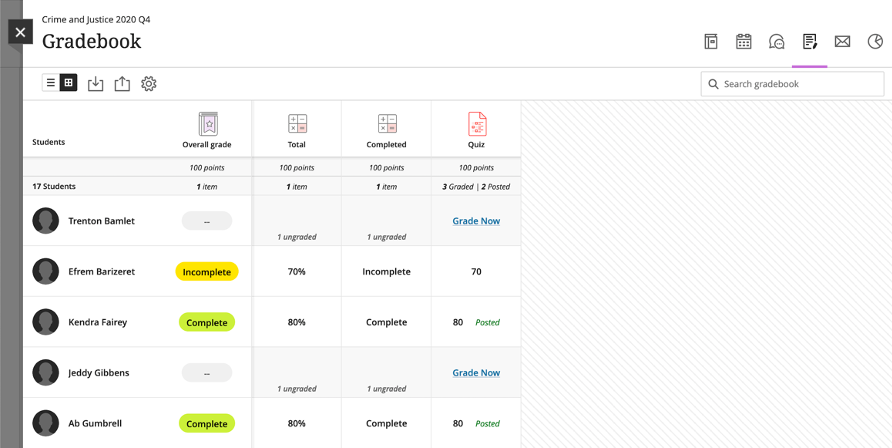Click Jeddy Gibbens's Completed 1 ungraded cell
892x448 pixels.
click(x=386, y=372)
